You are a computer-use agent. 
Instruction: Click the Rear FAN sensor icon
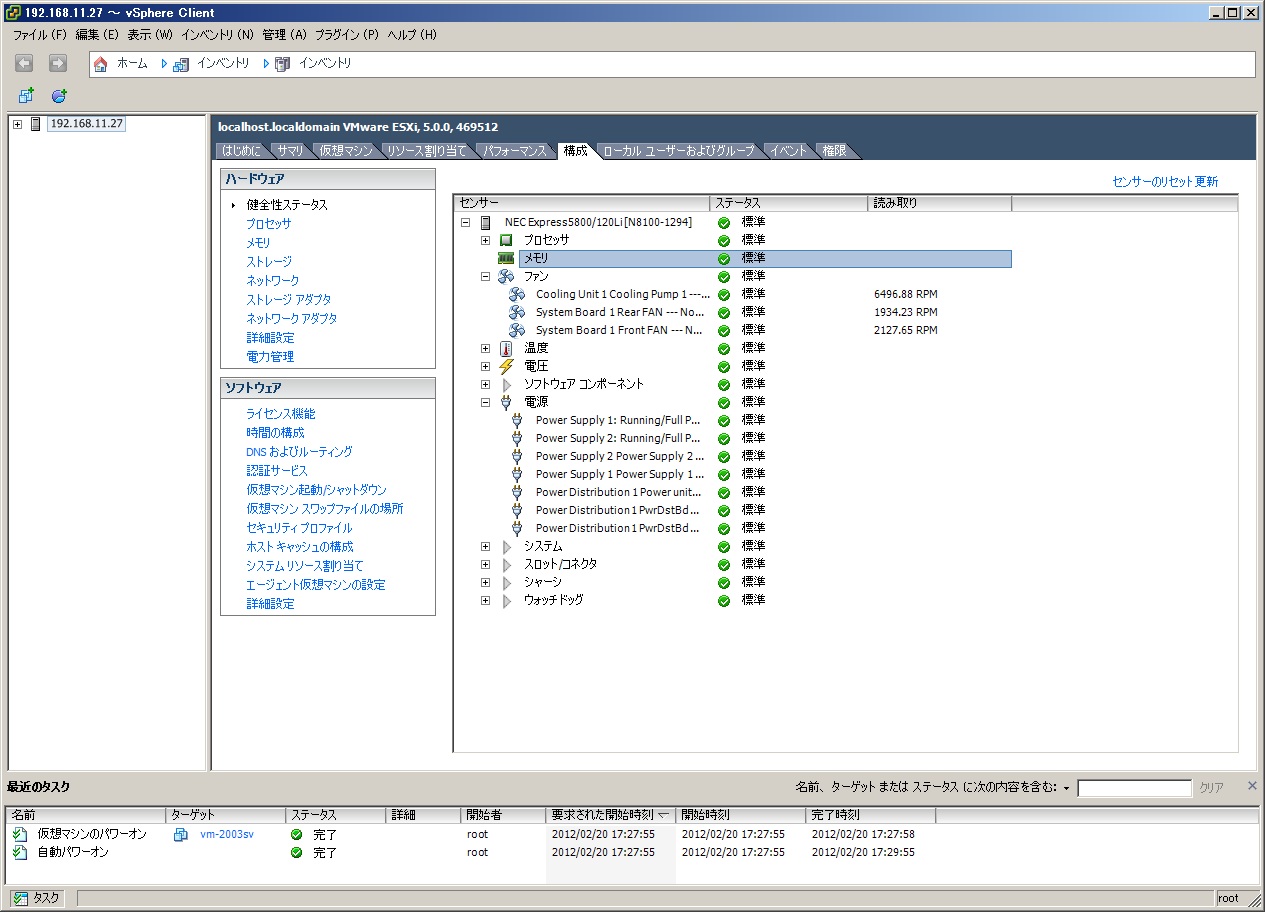pyautogui.click(x=517, y=312)
